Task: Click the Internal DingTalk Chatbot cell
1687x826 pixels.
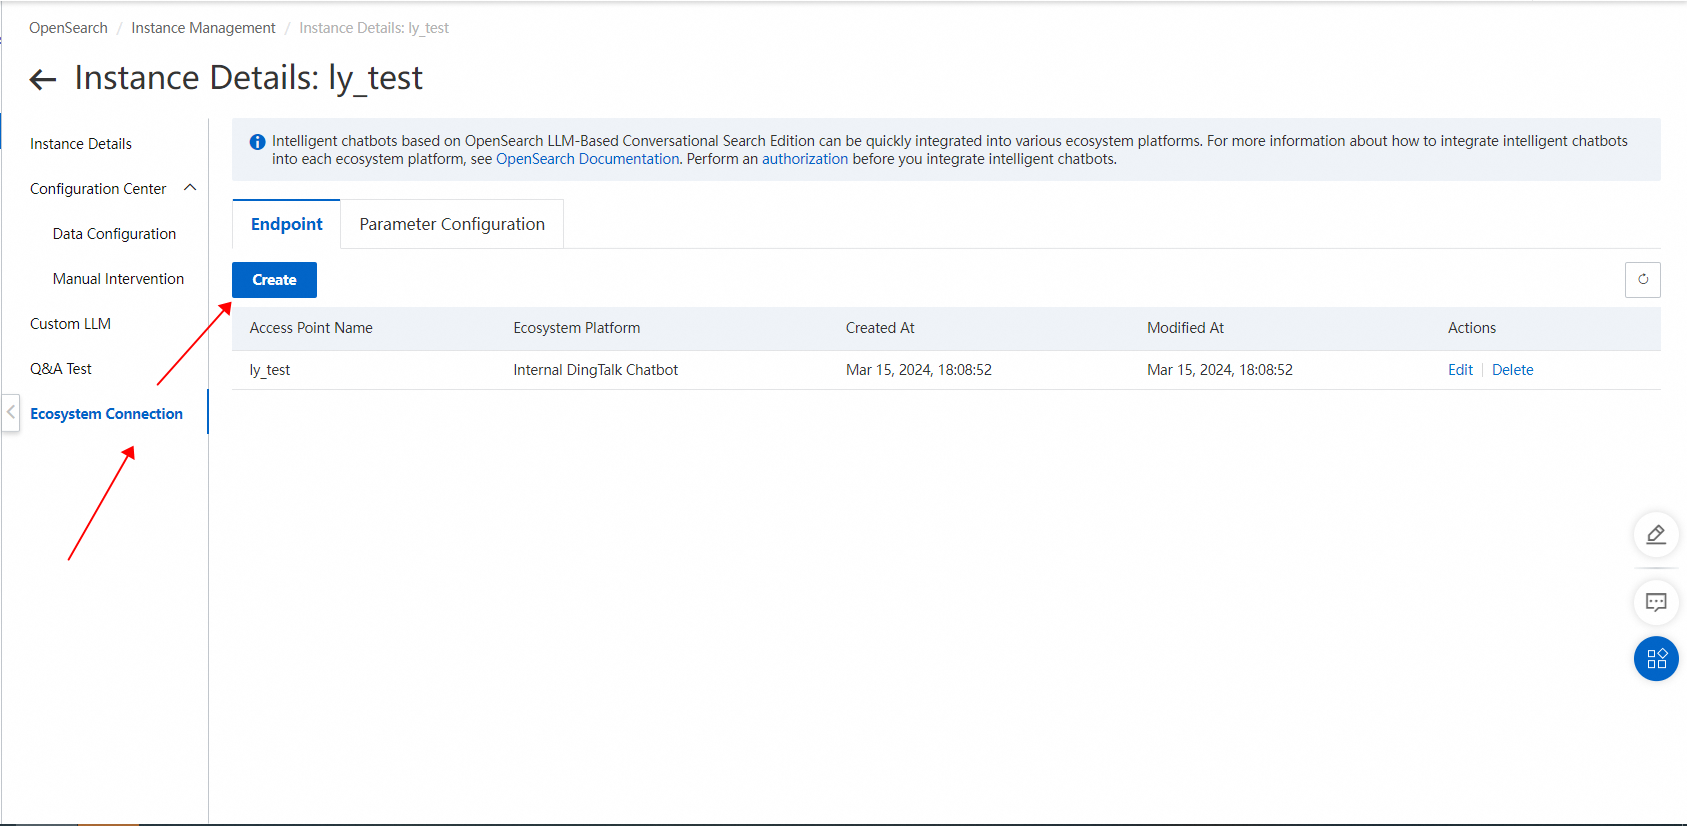Action: pos(596,370)
